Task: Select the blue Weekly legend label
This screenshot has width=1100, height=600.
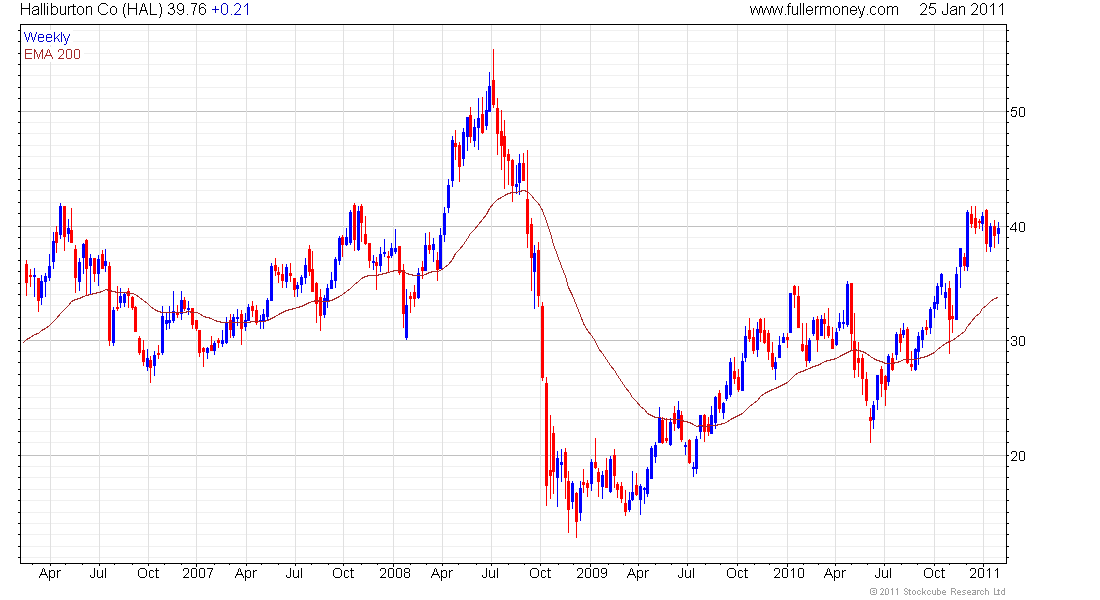Action: pyautogui.click(x=47, y=37)
